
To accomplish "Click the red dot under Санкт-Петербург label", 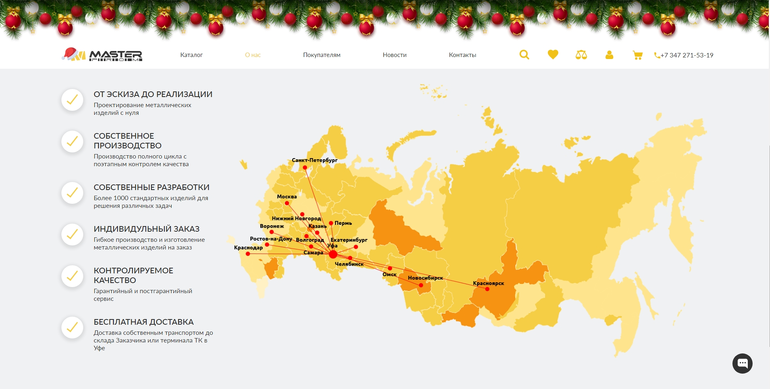I will click(305, 168).
